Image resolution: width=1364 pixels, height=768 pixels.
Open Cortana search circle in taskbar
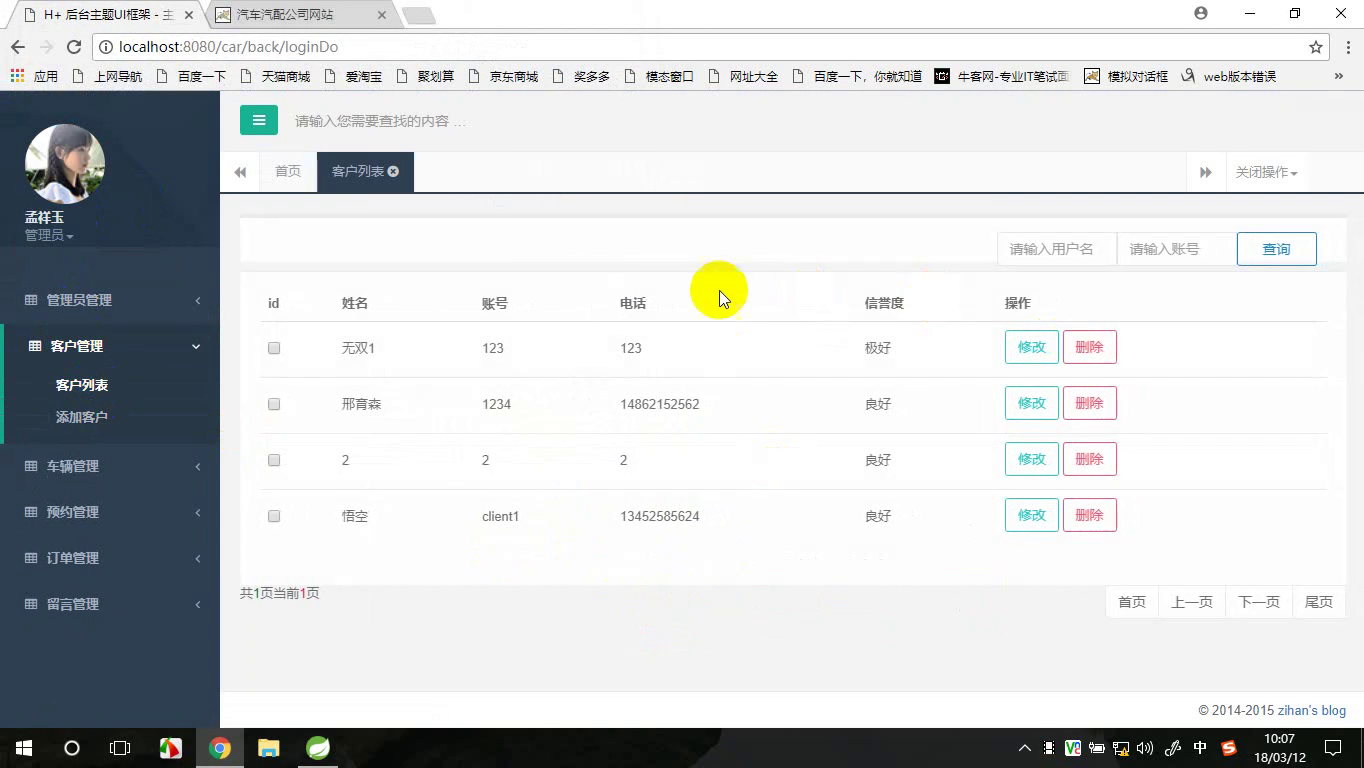pos(72,748)
